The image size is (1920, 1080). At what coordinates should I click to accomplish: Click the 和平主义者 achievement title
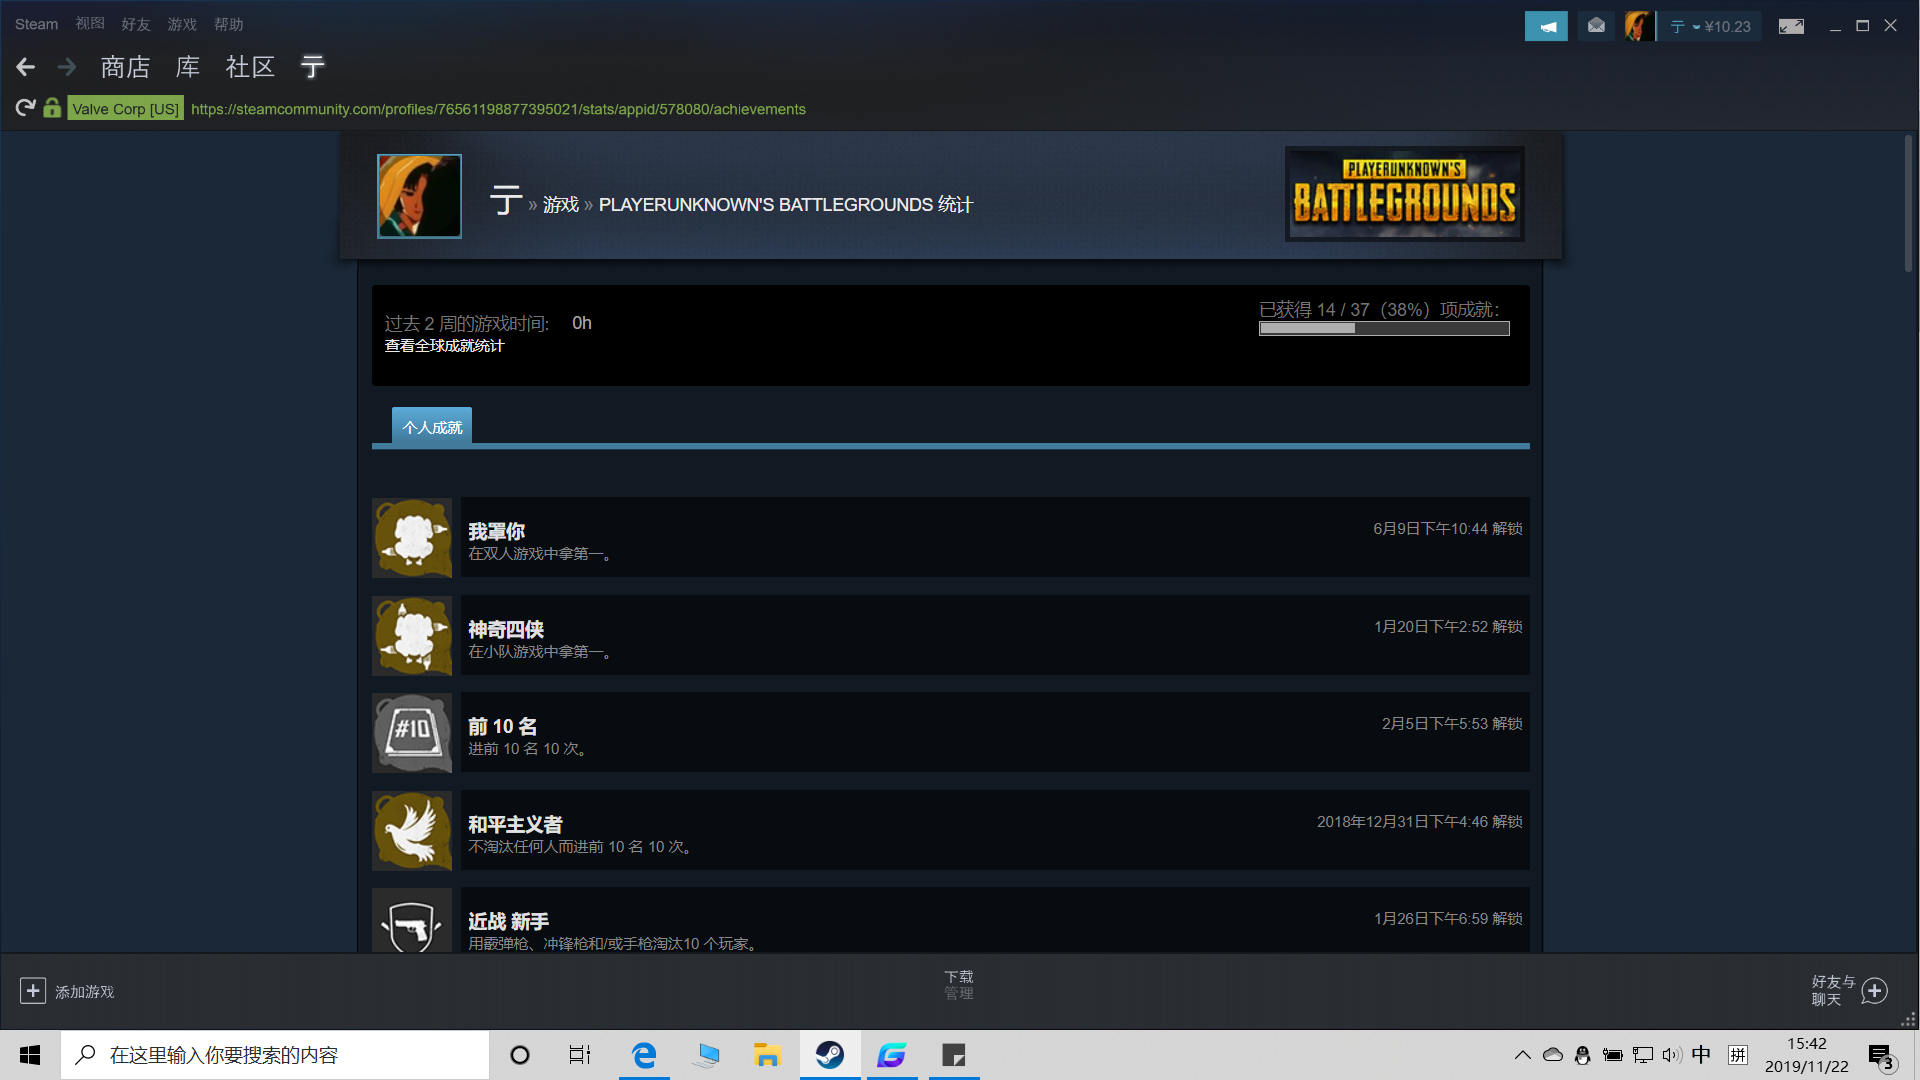(515, 824)
